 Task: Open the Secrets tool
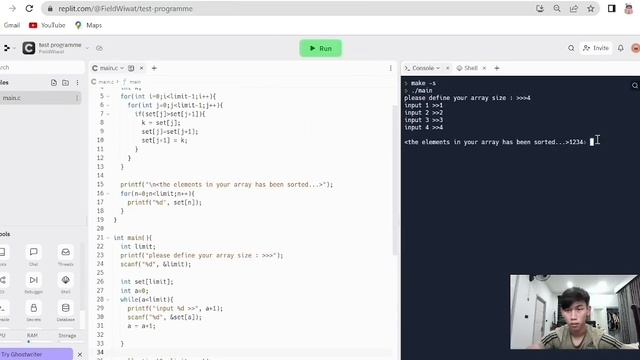coord(33,311)
